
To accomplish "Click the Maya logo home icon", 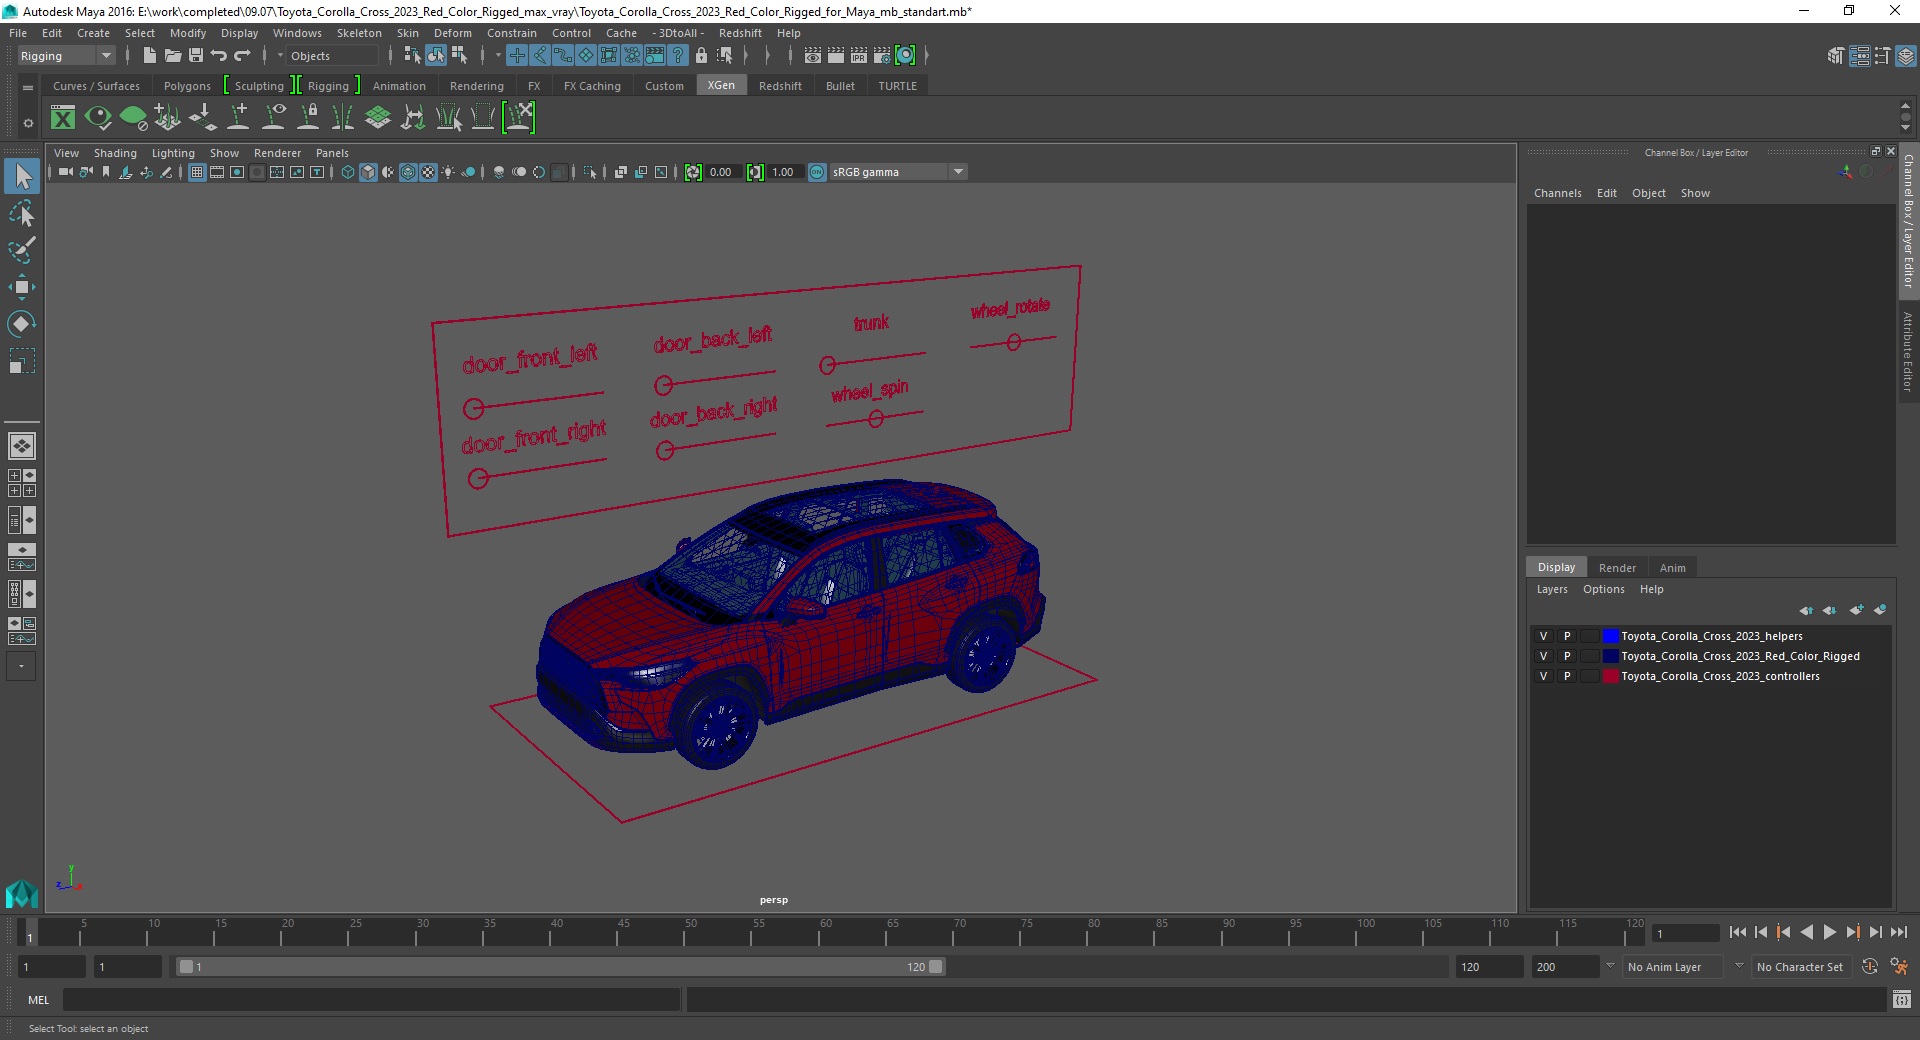I will 21,893.
